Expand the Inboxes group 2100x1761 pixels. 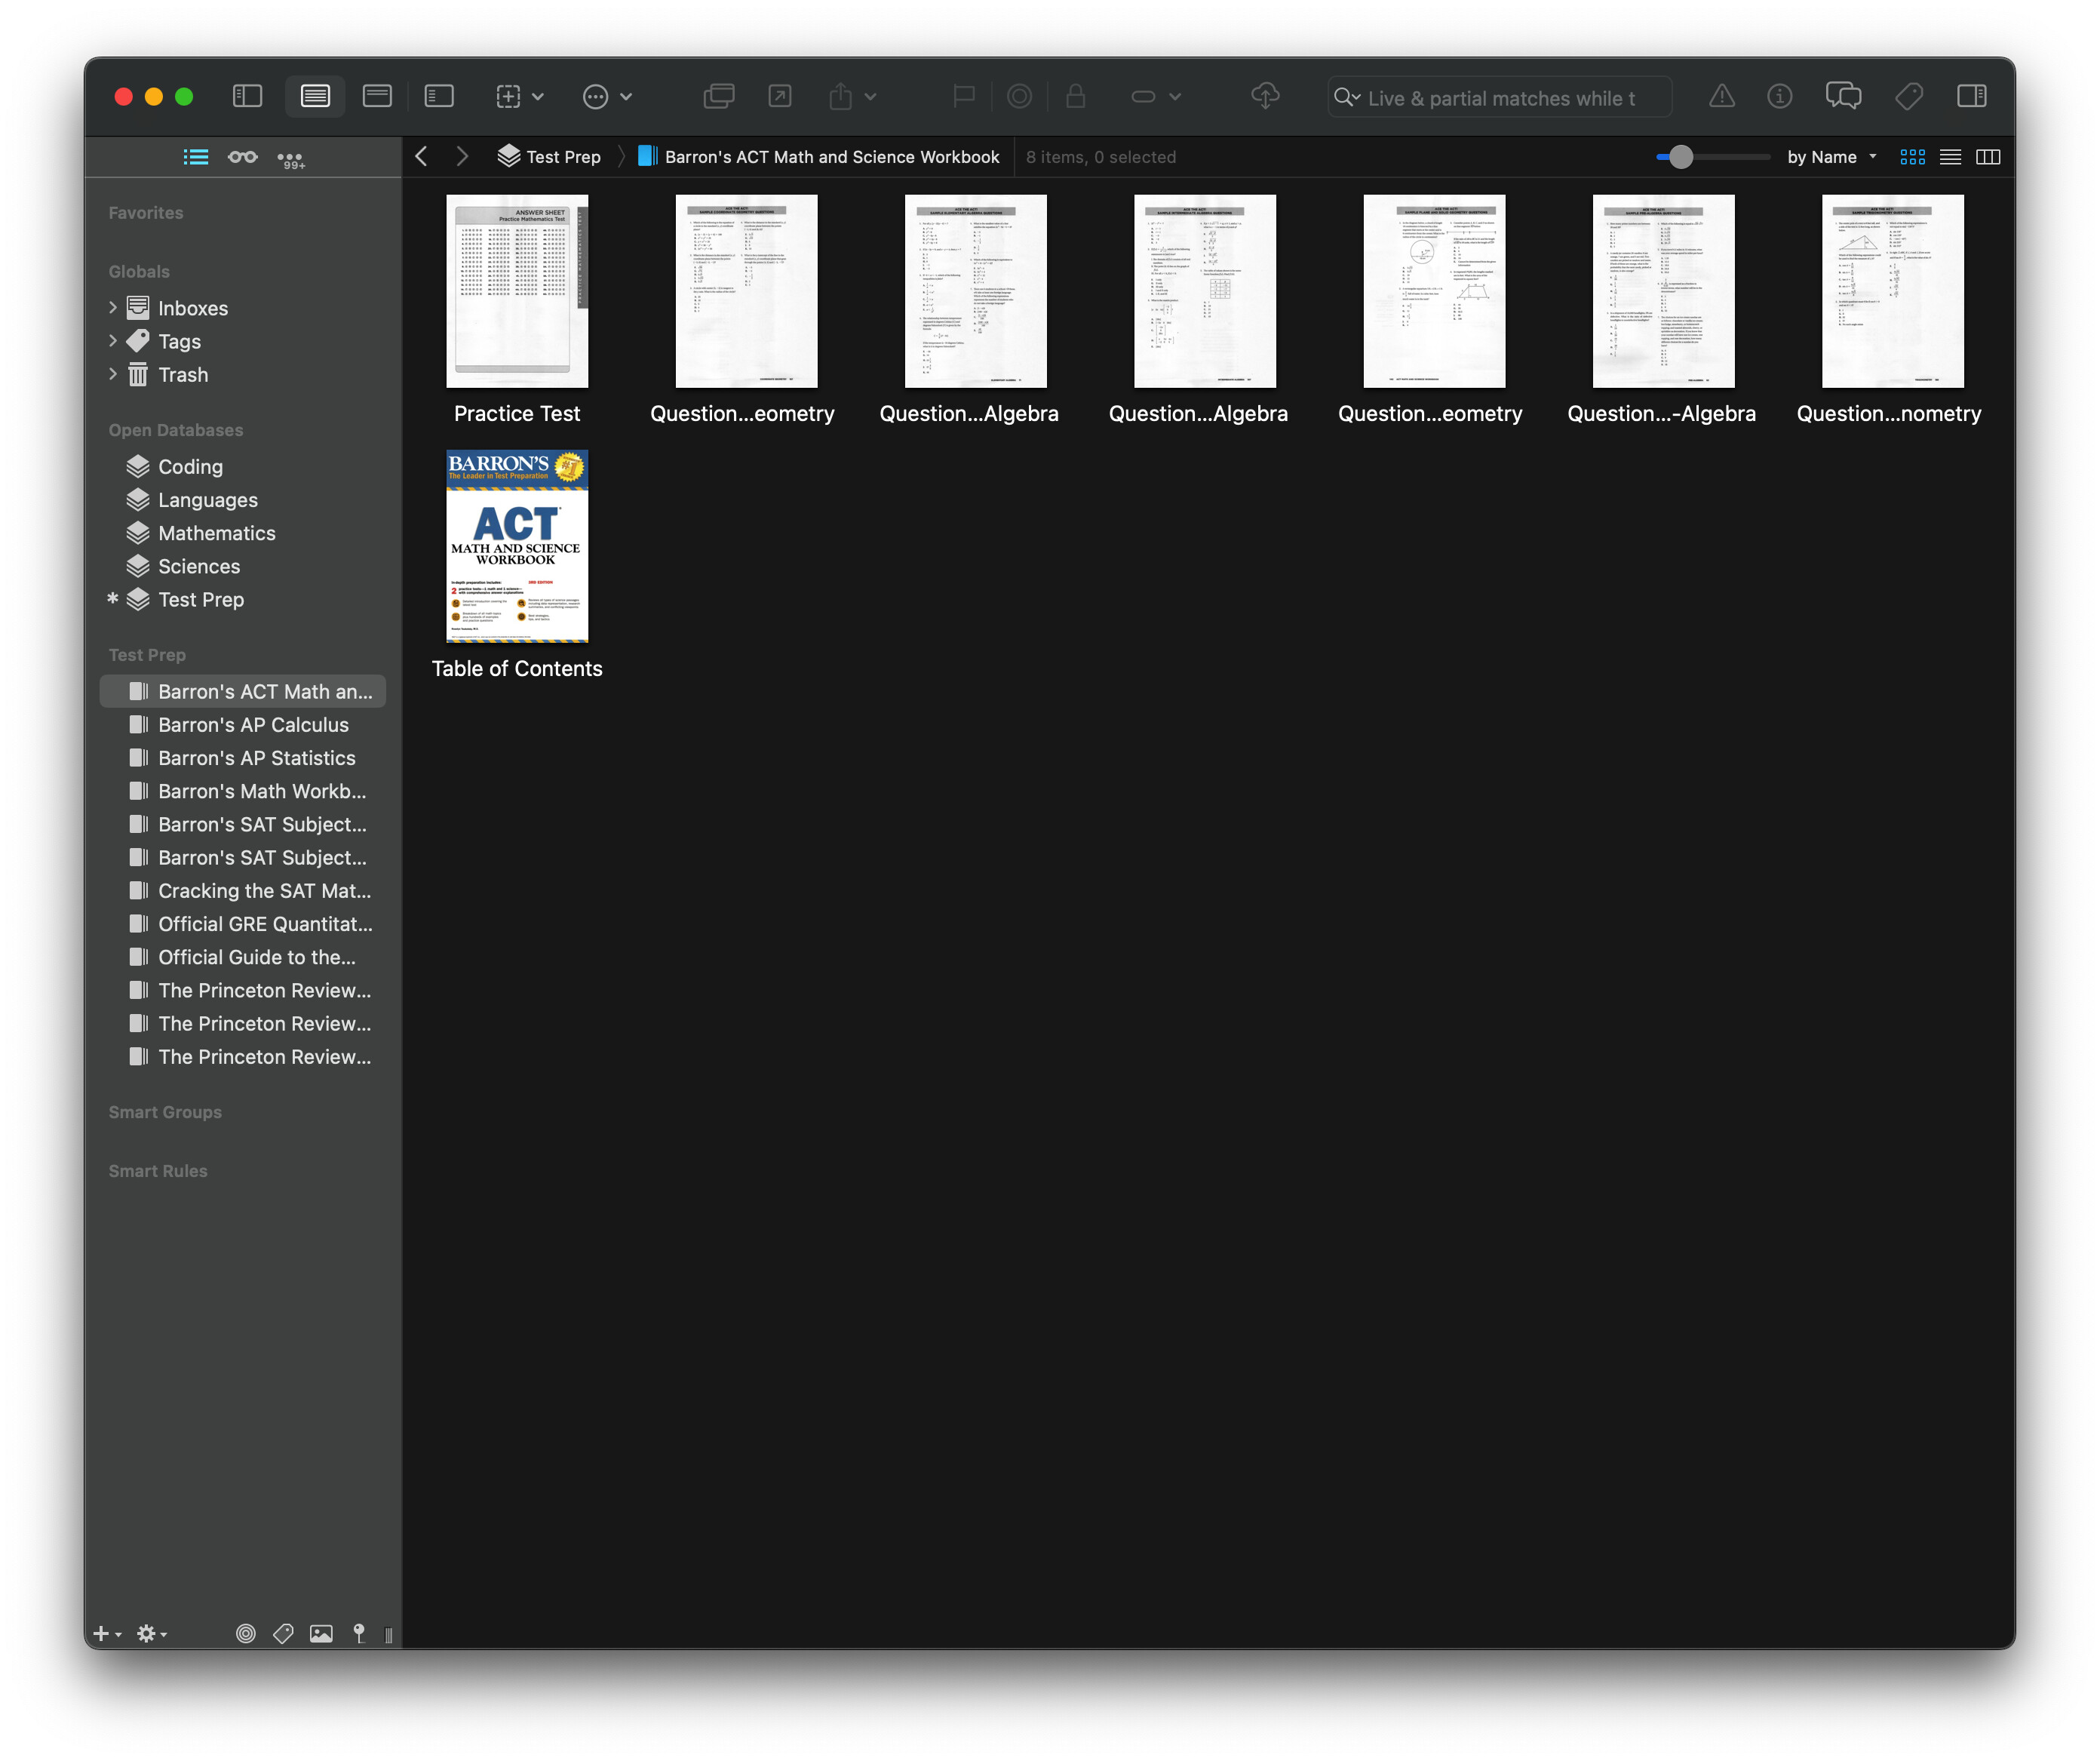click(113, 308)
